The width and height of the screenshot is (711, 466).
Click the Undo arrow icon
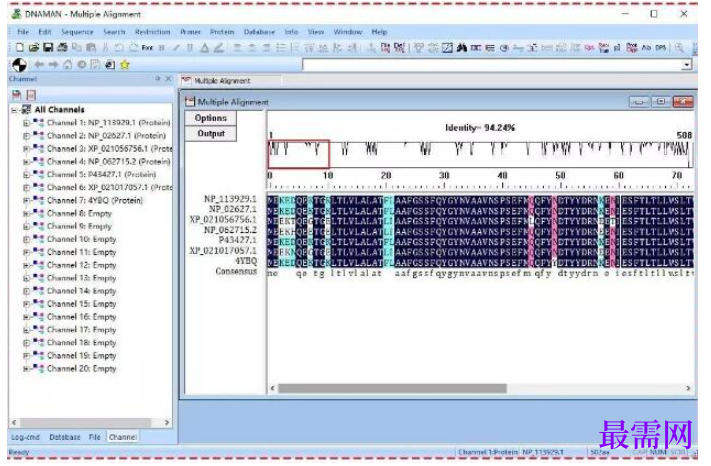119,48
